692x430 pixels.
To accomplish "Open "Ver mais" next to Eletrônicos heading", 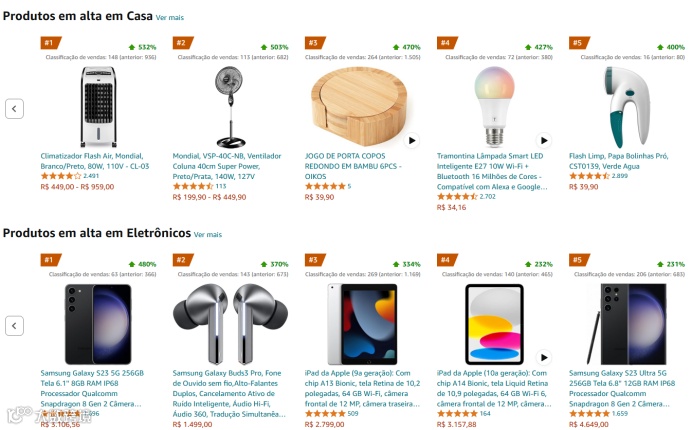I will coord(208,234).
